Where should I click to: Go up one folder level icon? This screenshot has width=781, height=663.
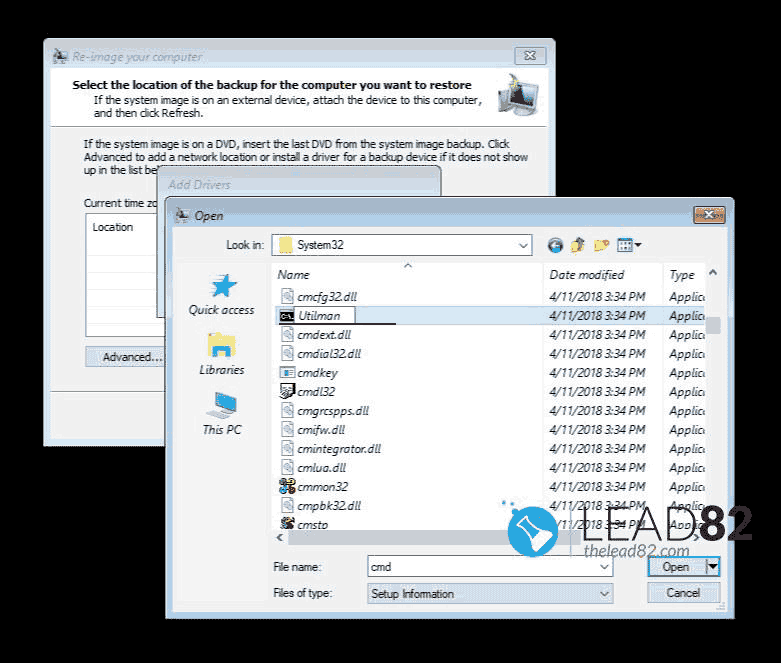pyautogui.click(x=577, y=245)
